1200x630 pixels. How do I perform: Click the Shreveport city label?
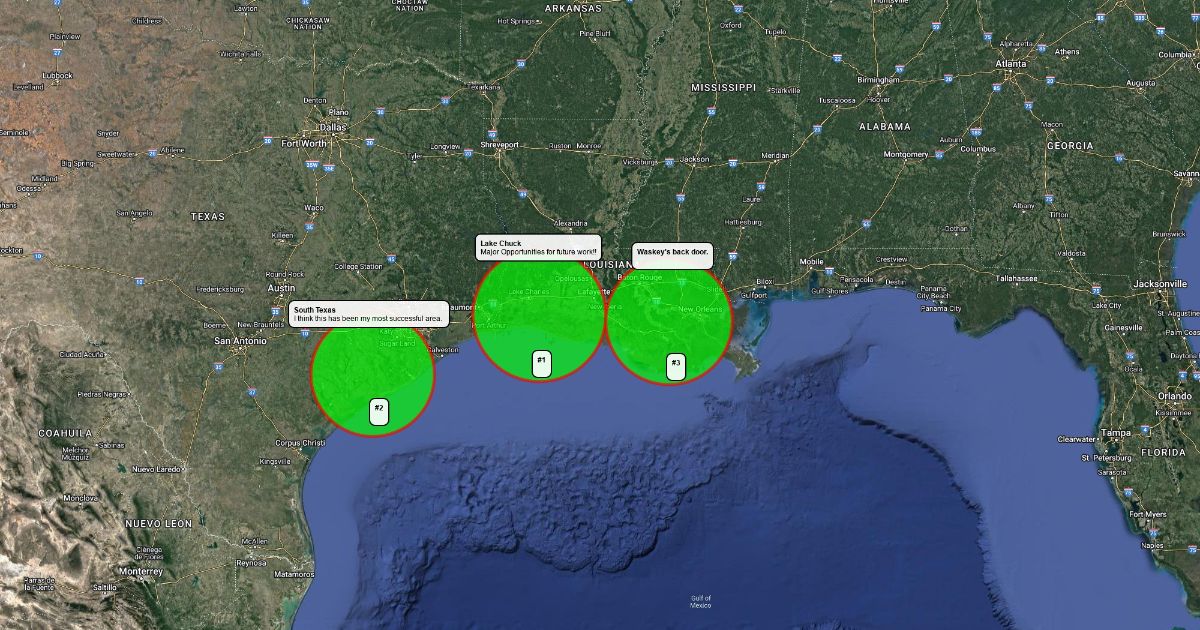500,145
